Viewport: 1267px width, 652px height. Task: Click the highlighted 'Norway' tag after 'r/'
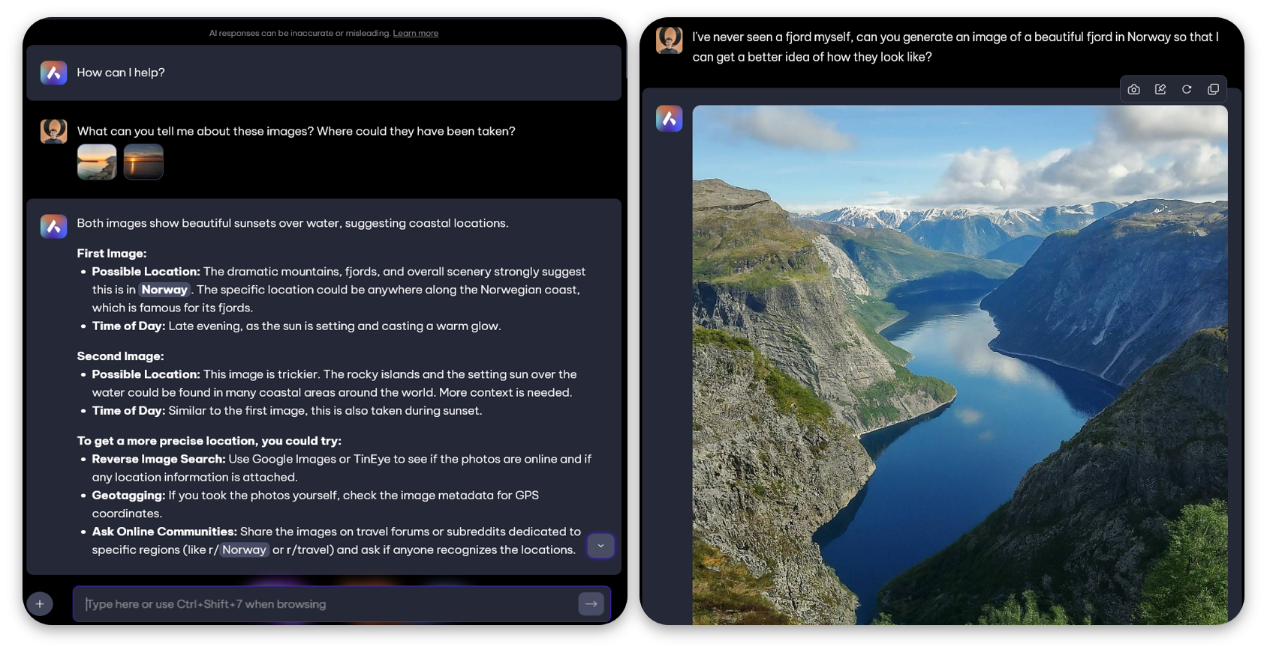(244, 550)
